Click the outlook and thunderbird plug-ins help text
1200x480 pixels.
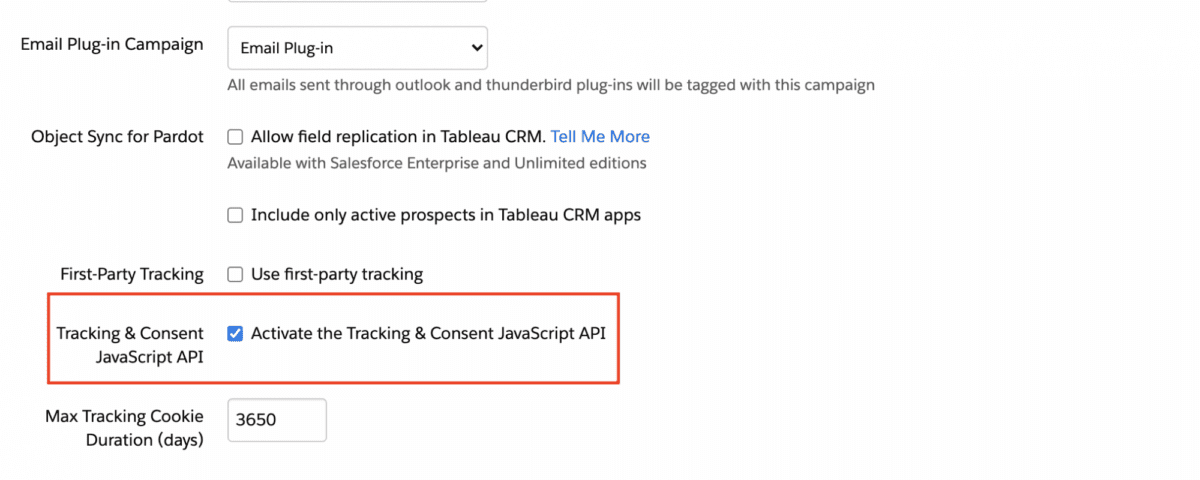click(551, 85)
